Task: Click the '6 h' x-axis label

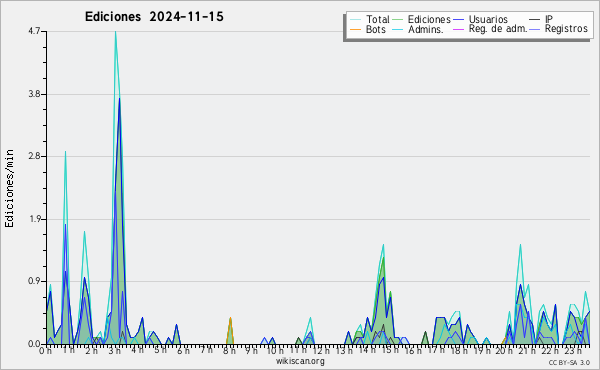Action: coord(183,350)
